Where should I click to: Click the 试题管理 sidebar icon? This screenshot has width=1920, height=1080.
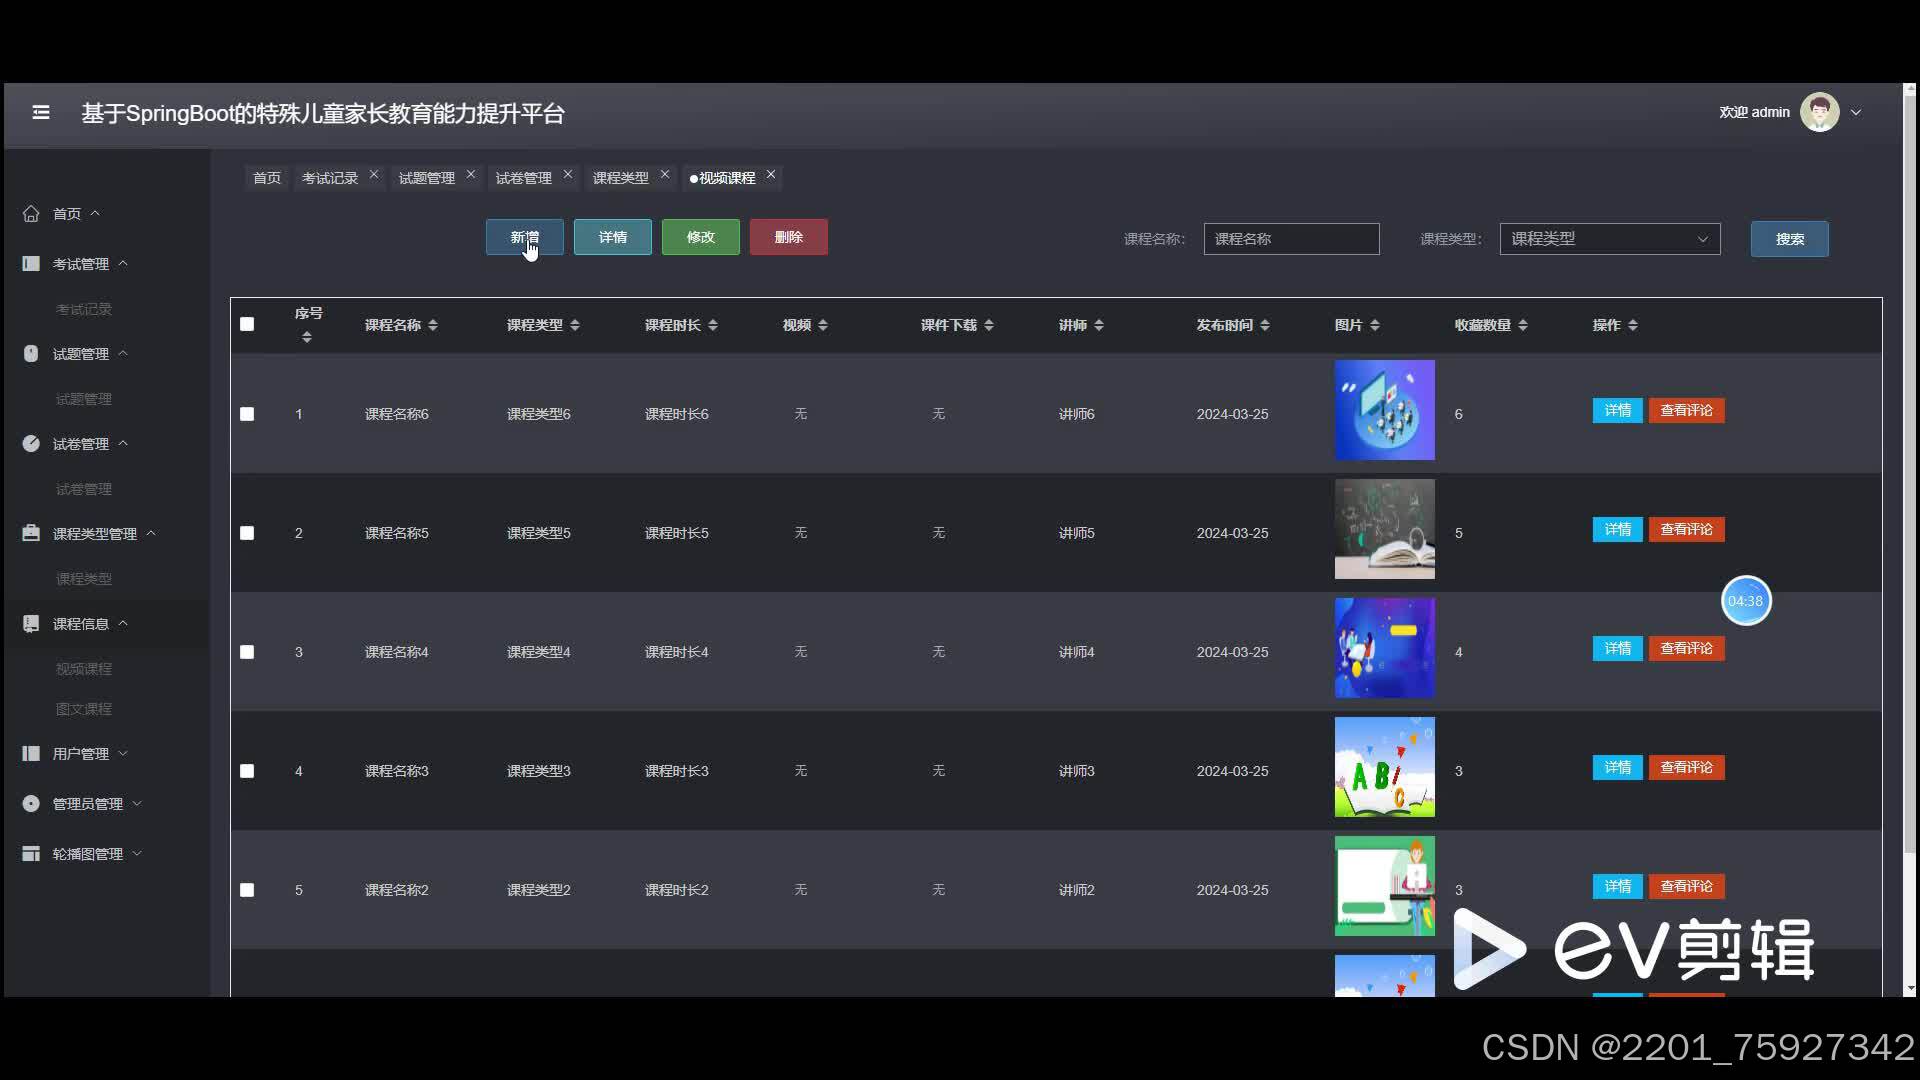point(31,354)
